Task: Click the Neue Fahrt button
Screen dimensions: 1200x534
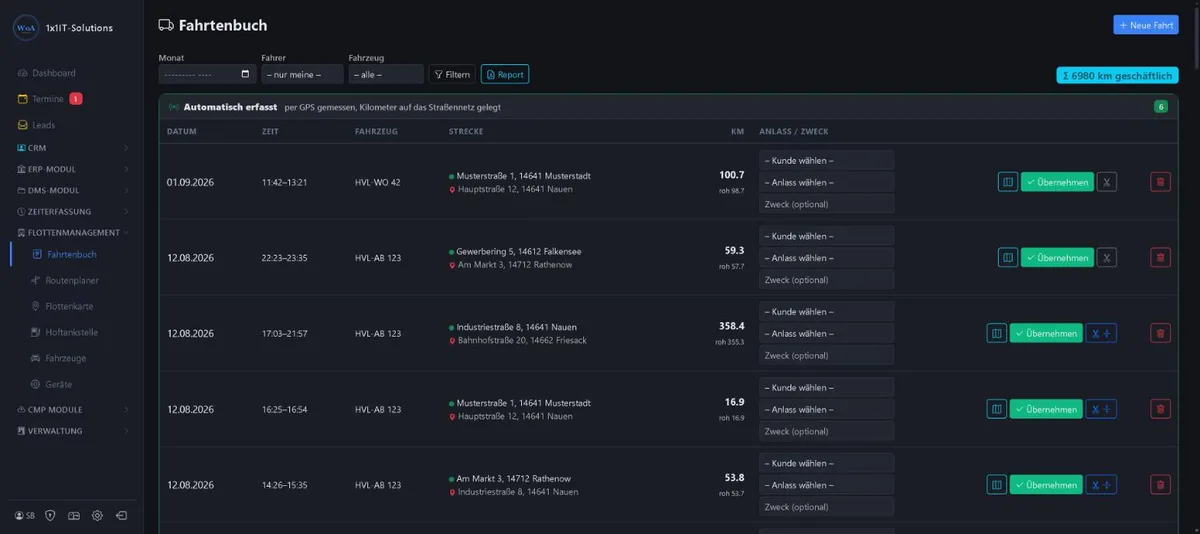Action: click(1145, 25)
